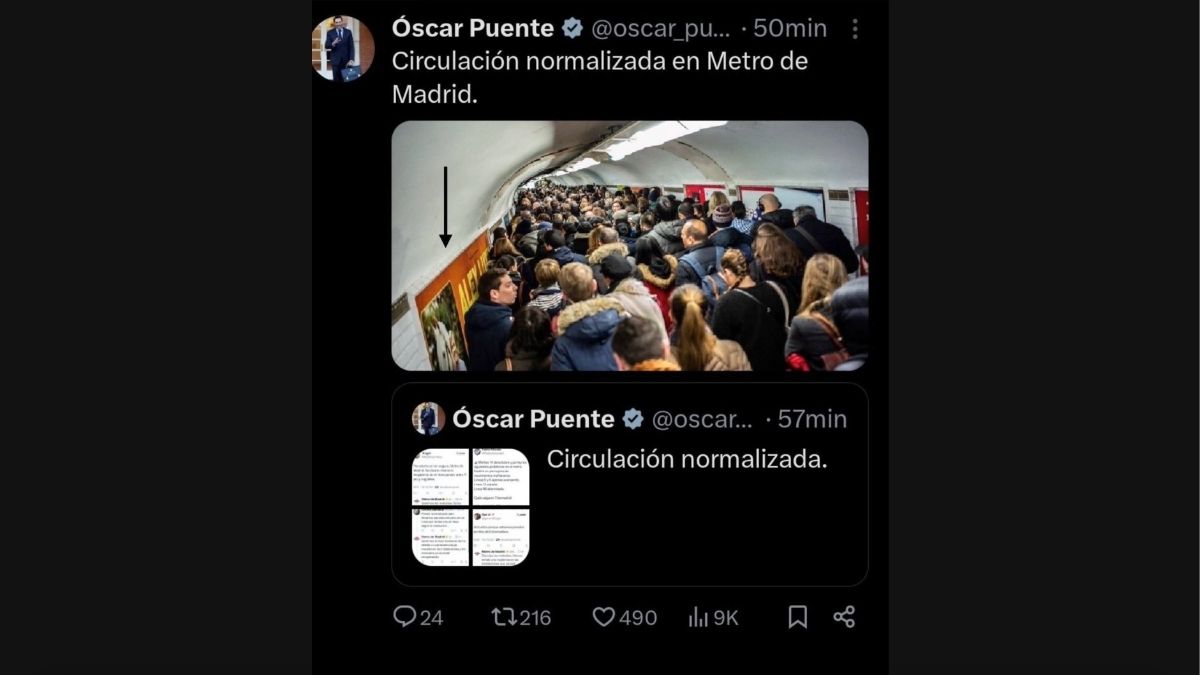Image resolution: width=1200 pixels, height=675 pixels.
Task: Enlarge the crowded metro platform photo
Action: pyautogui.click(x=630, y=246)
